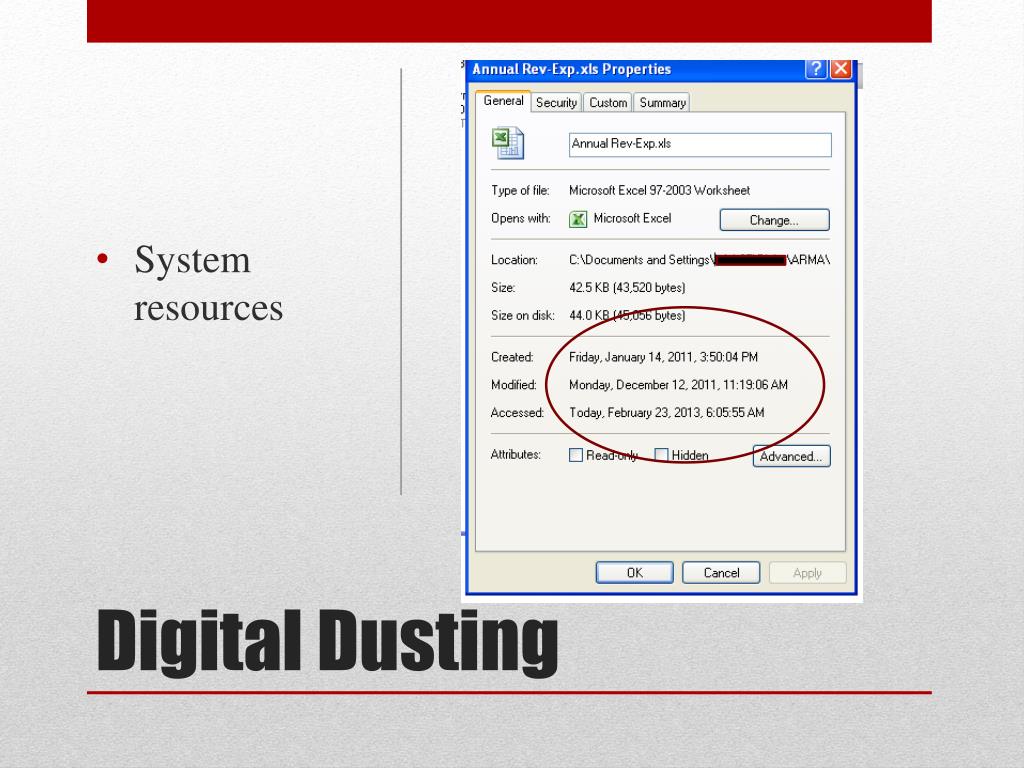Click the file name field Annual Rev-Exp.xls
The height and width of the screenshot is (768, 1024).
point(700,144)
